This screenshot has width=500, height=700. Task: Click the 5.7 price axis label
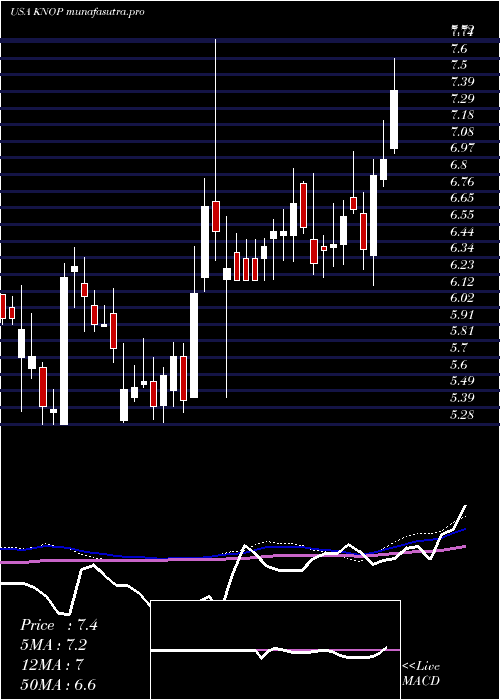459,348
